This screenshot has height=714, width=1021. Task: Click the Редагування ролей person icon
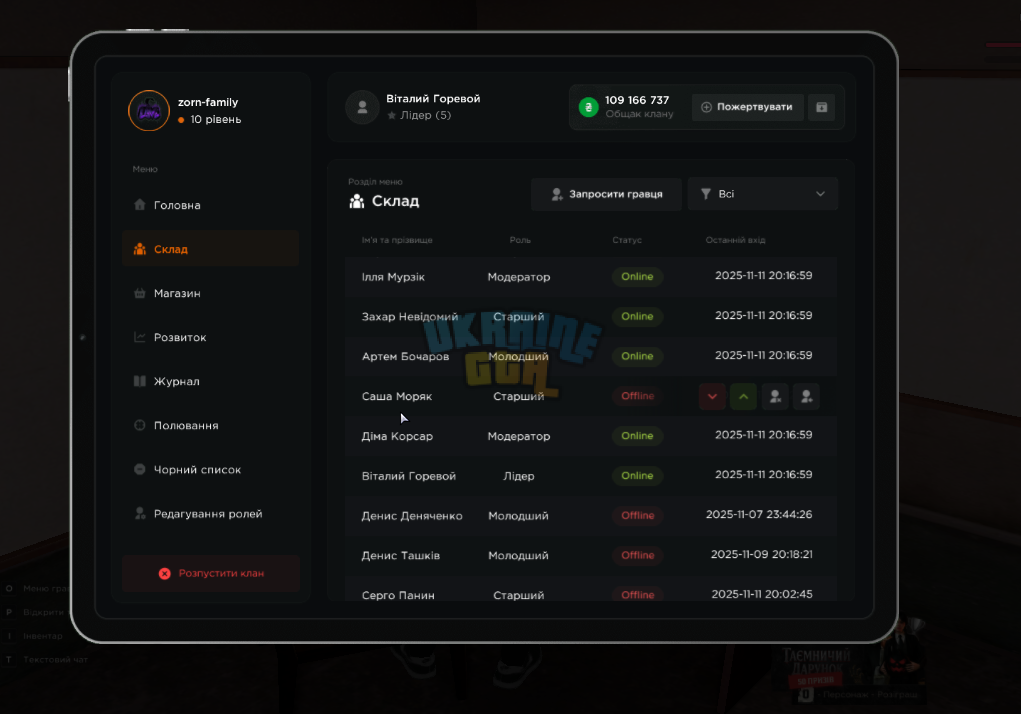(x=139, y=513)
